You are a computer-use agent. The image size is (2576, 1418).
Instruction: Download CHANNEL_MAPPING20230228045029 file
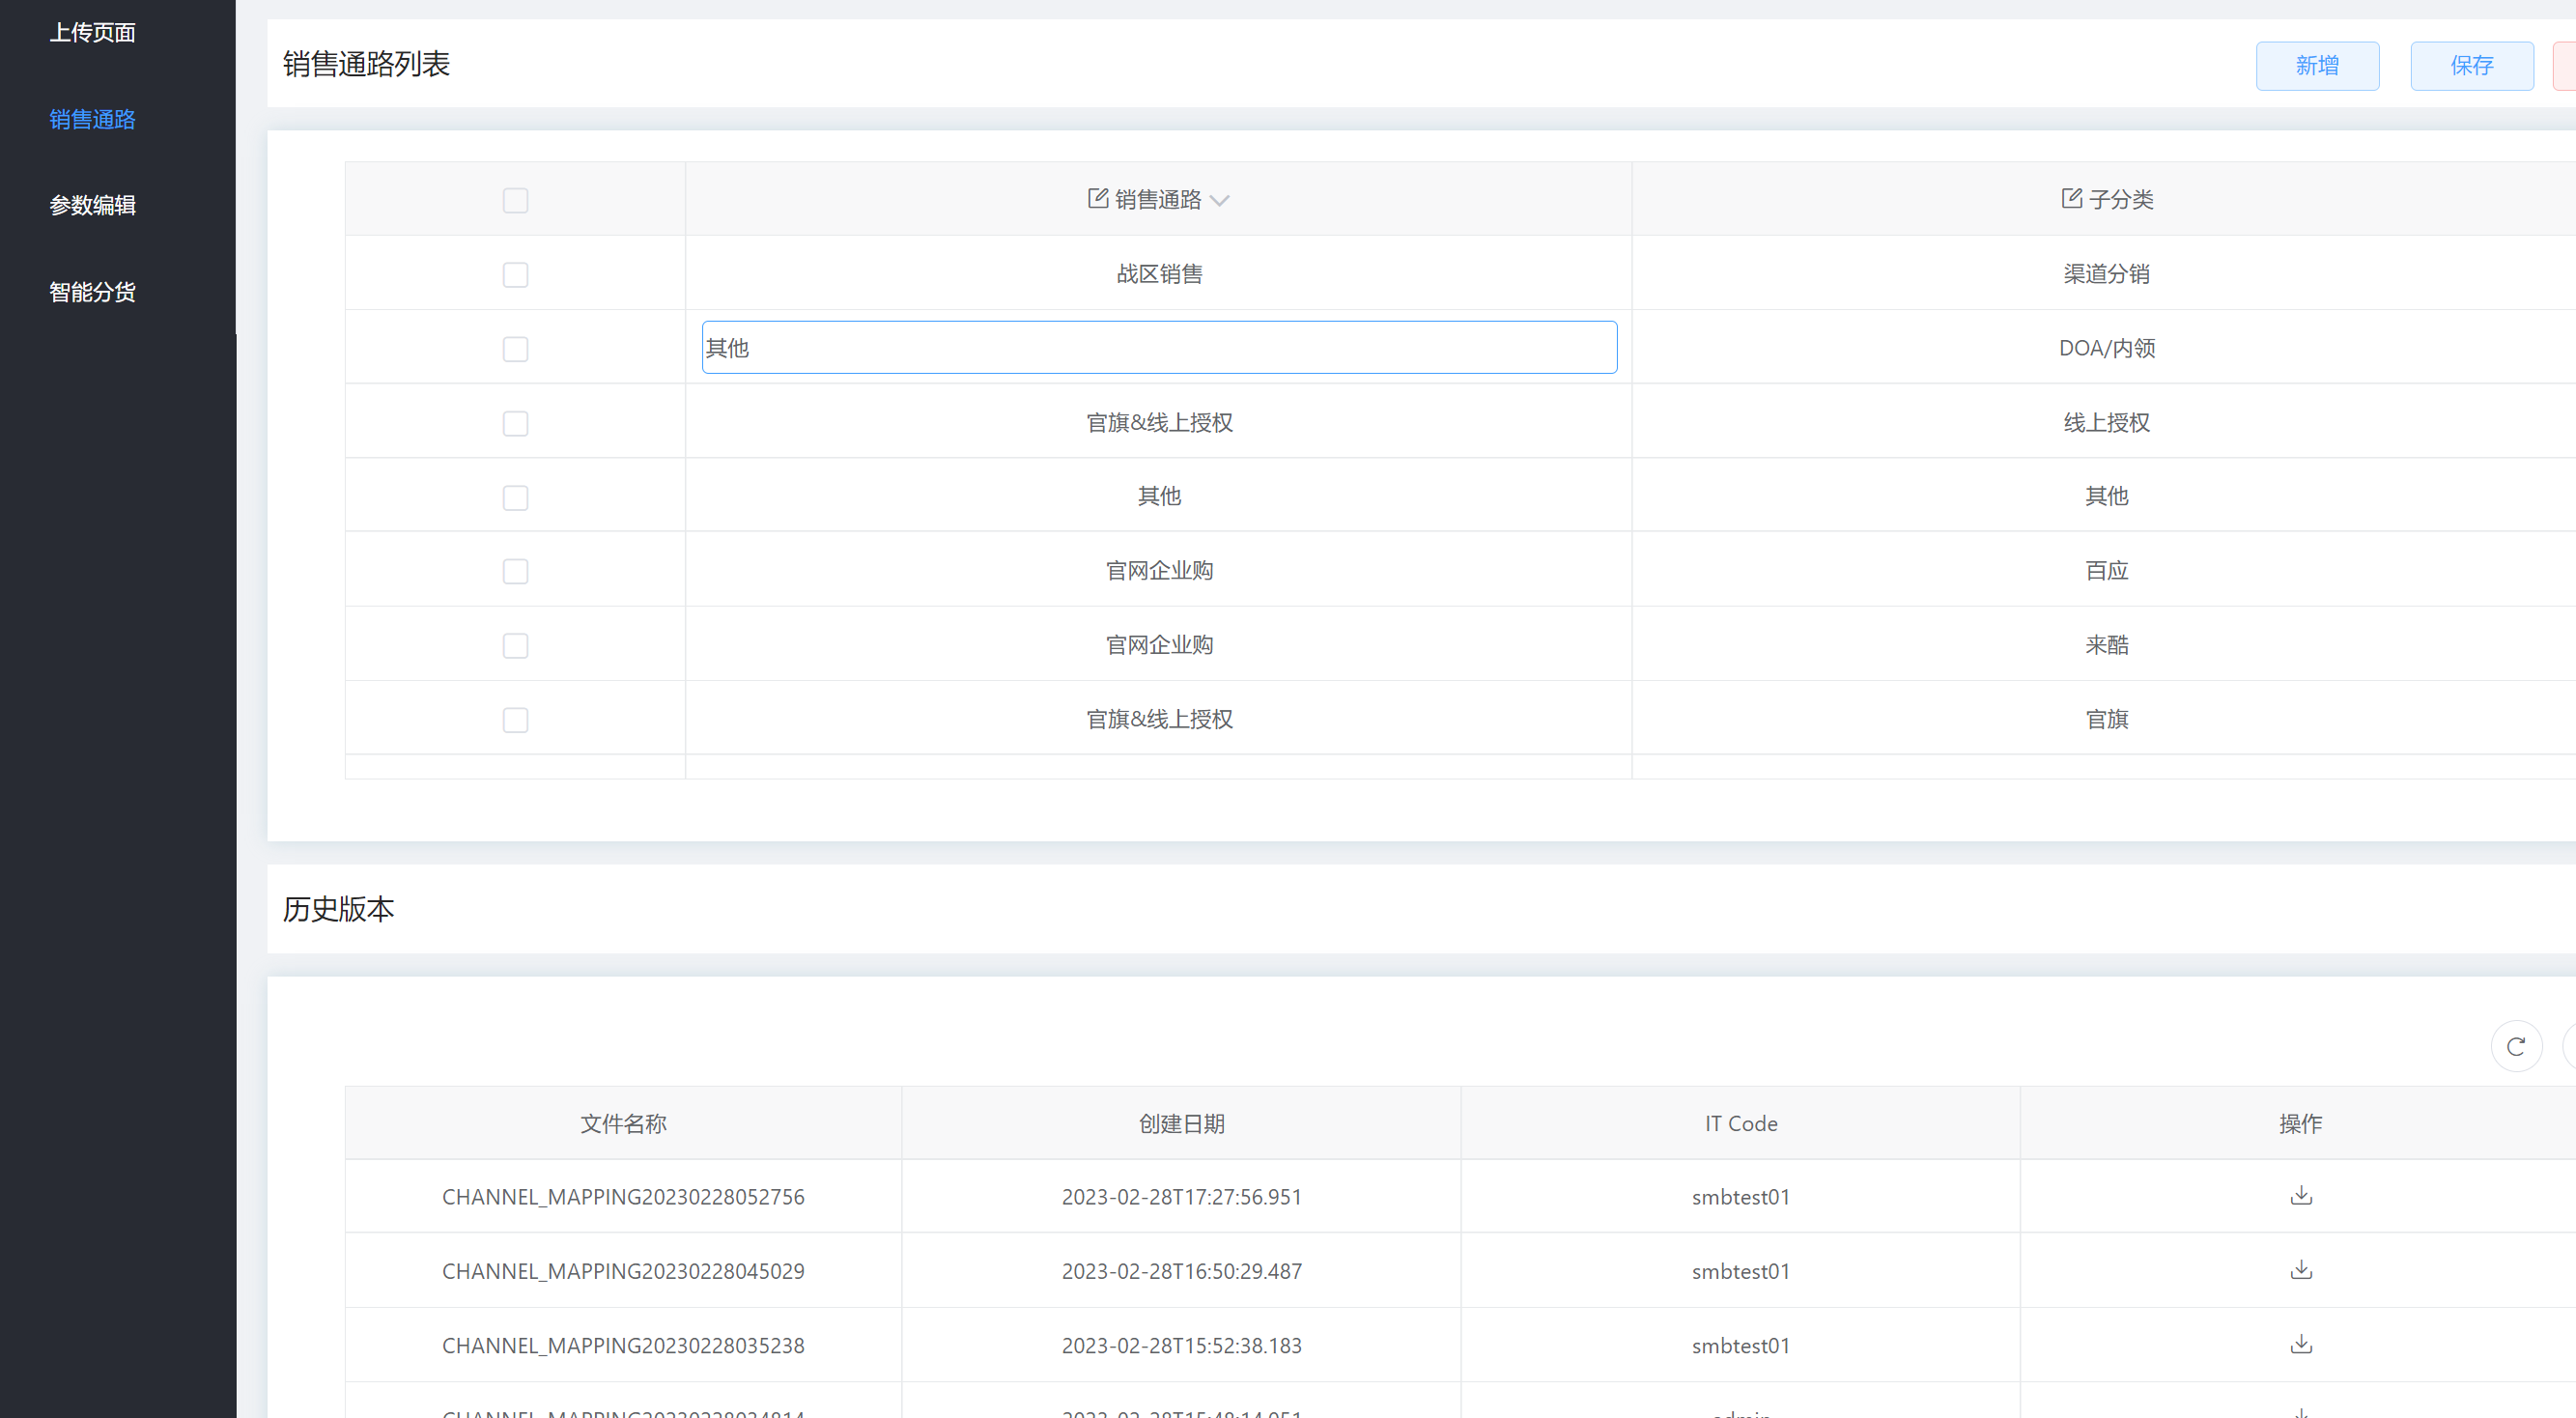pos(2301,1269)
